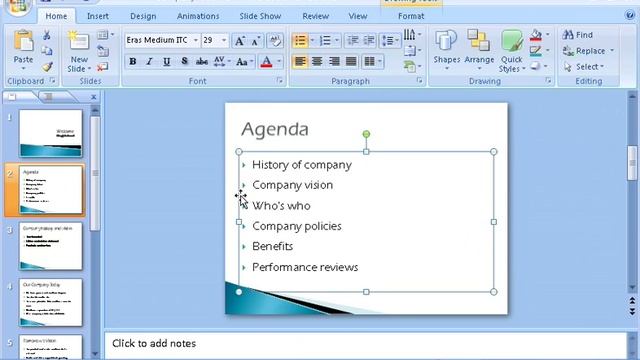Apply Shape Outline color

pos(536,51)
